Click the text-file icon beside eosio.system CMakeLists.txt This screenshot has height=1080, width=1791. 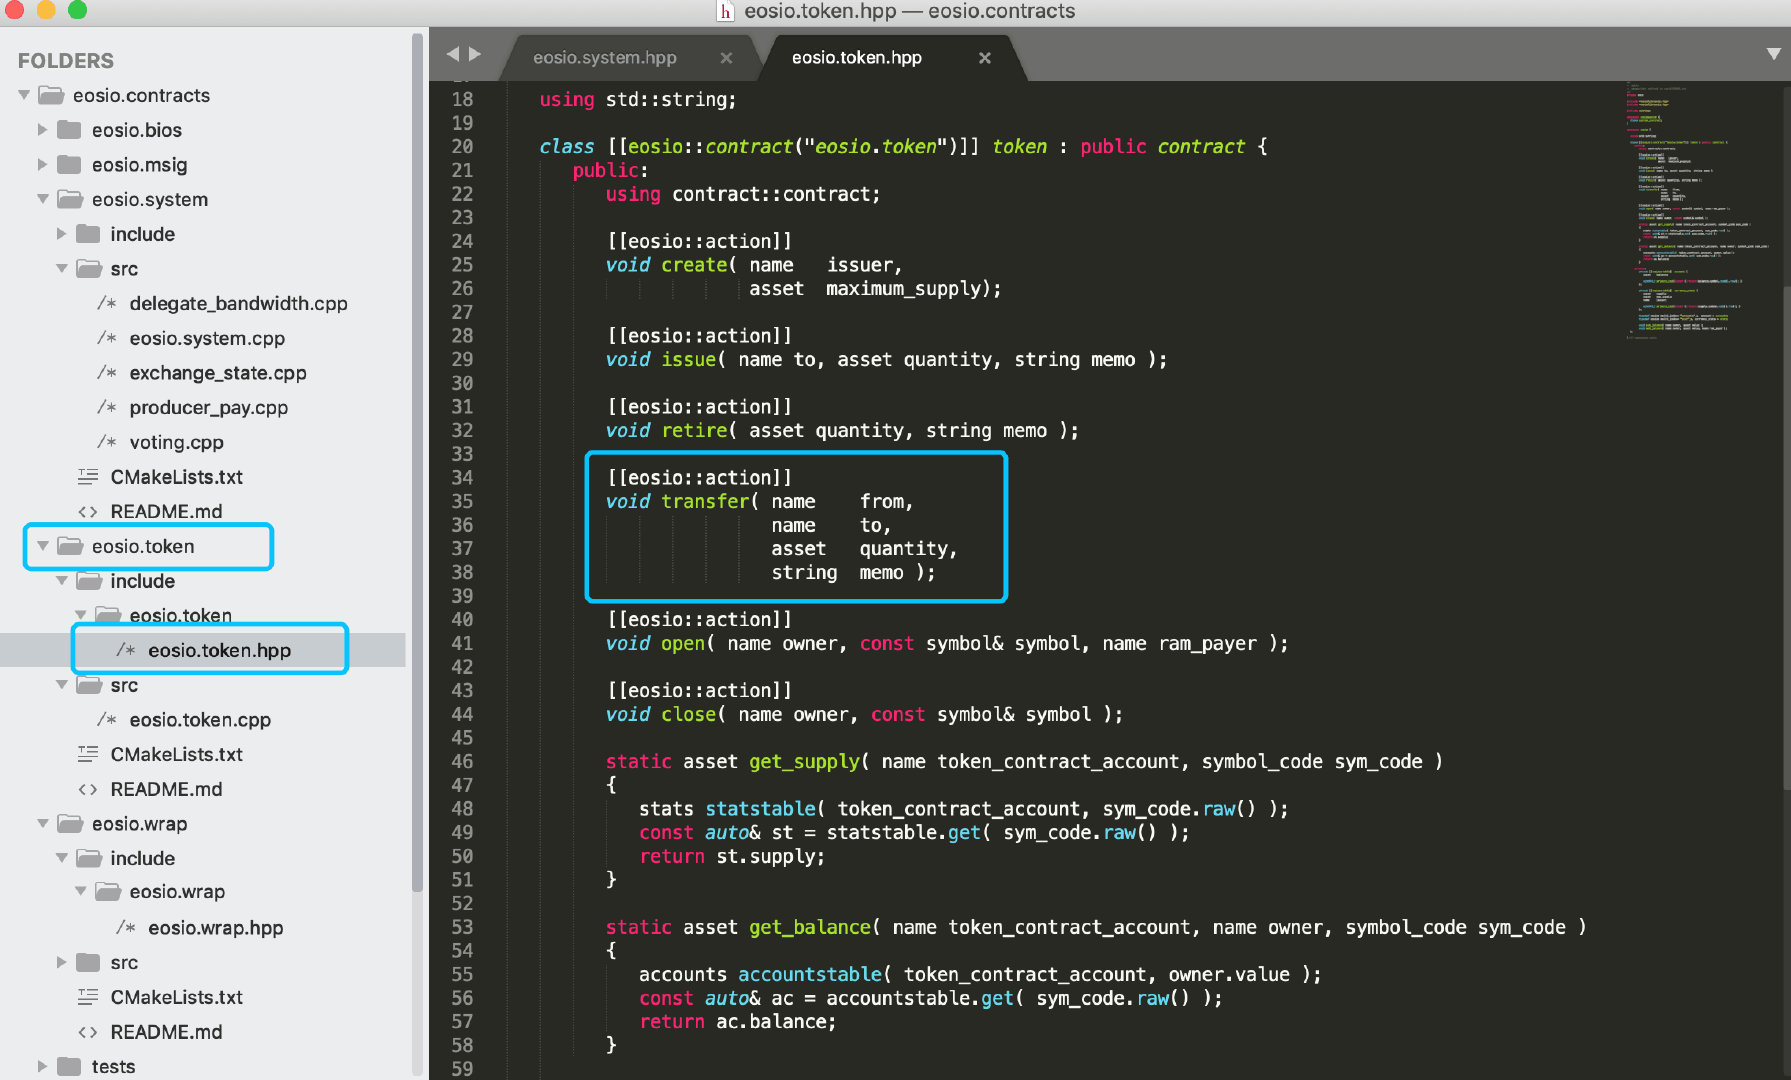click(88, 477)
